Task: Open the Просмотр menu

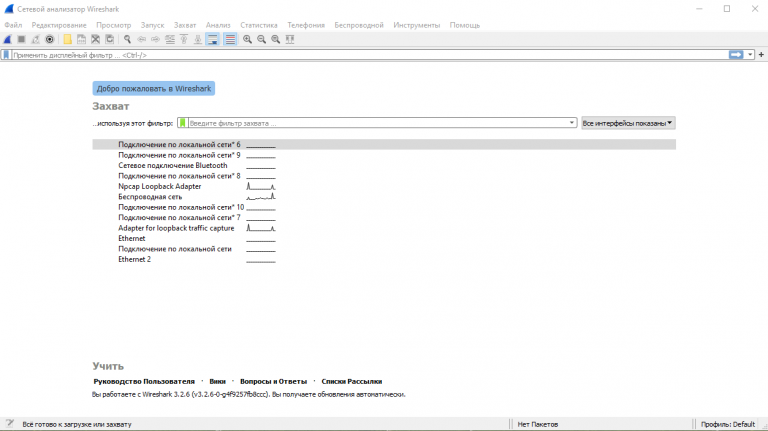Action: [x=114, y=25]
